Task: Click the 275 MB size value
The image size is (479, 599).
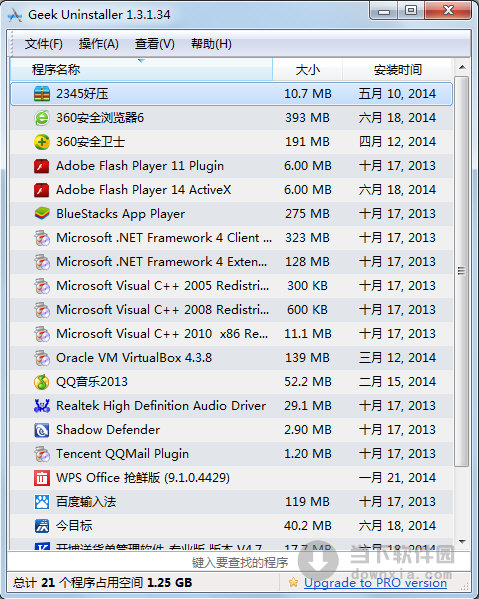Action: (x=307, y=214)
